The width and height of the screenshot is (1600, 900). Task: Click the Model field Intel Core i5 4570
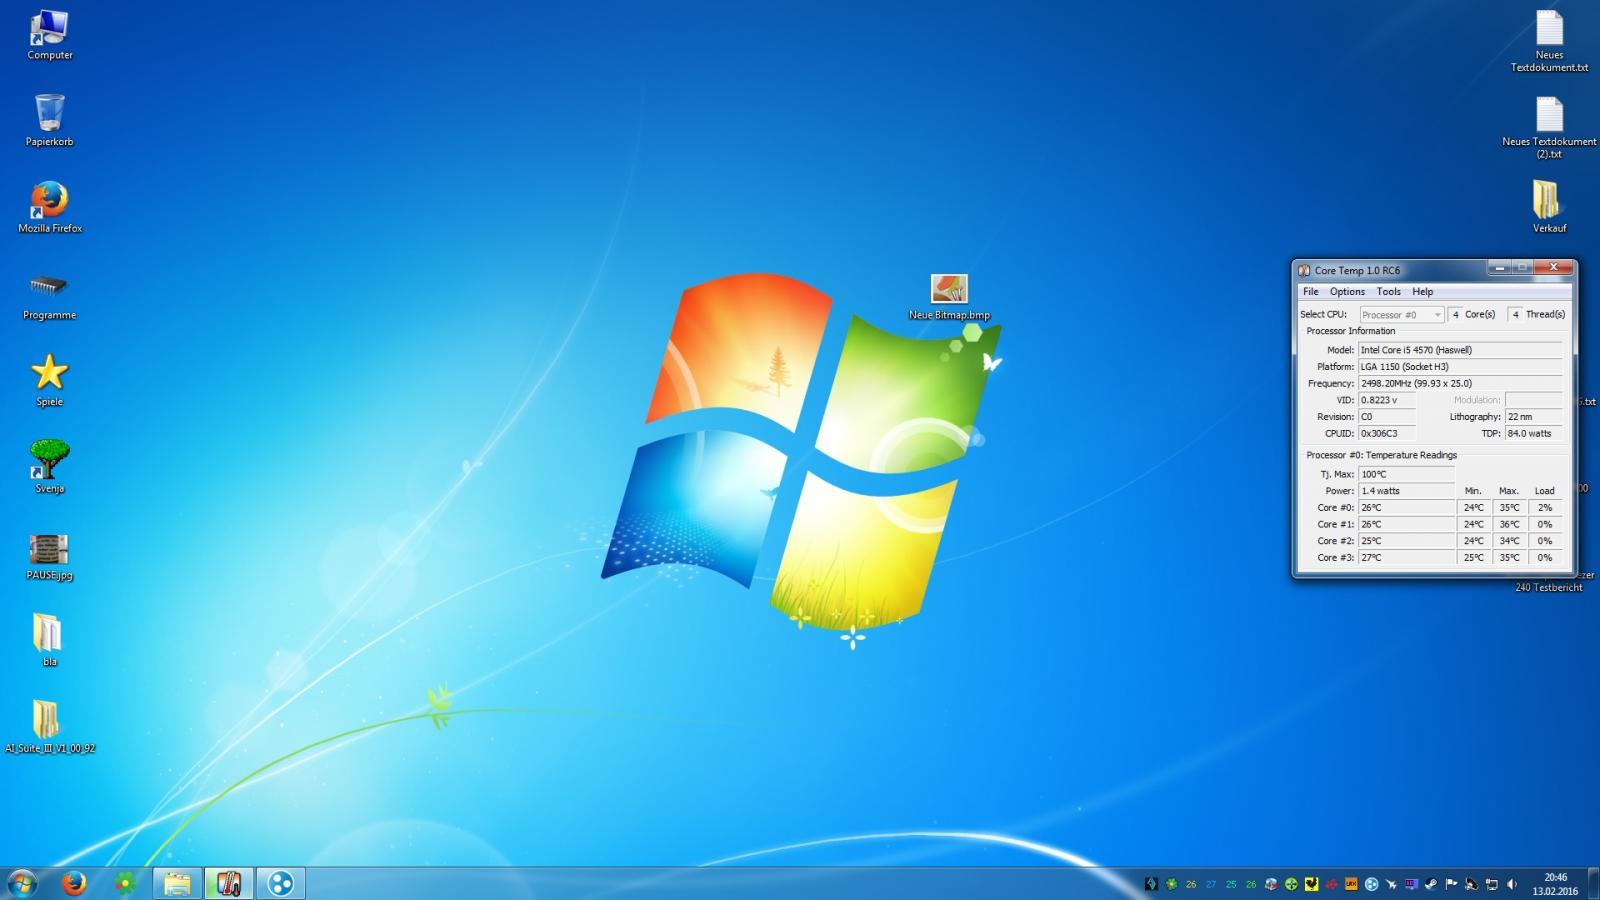click(x=1460, y=350)
